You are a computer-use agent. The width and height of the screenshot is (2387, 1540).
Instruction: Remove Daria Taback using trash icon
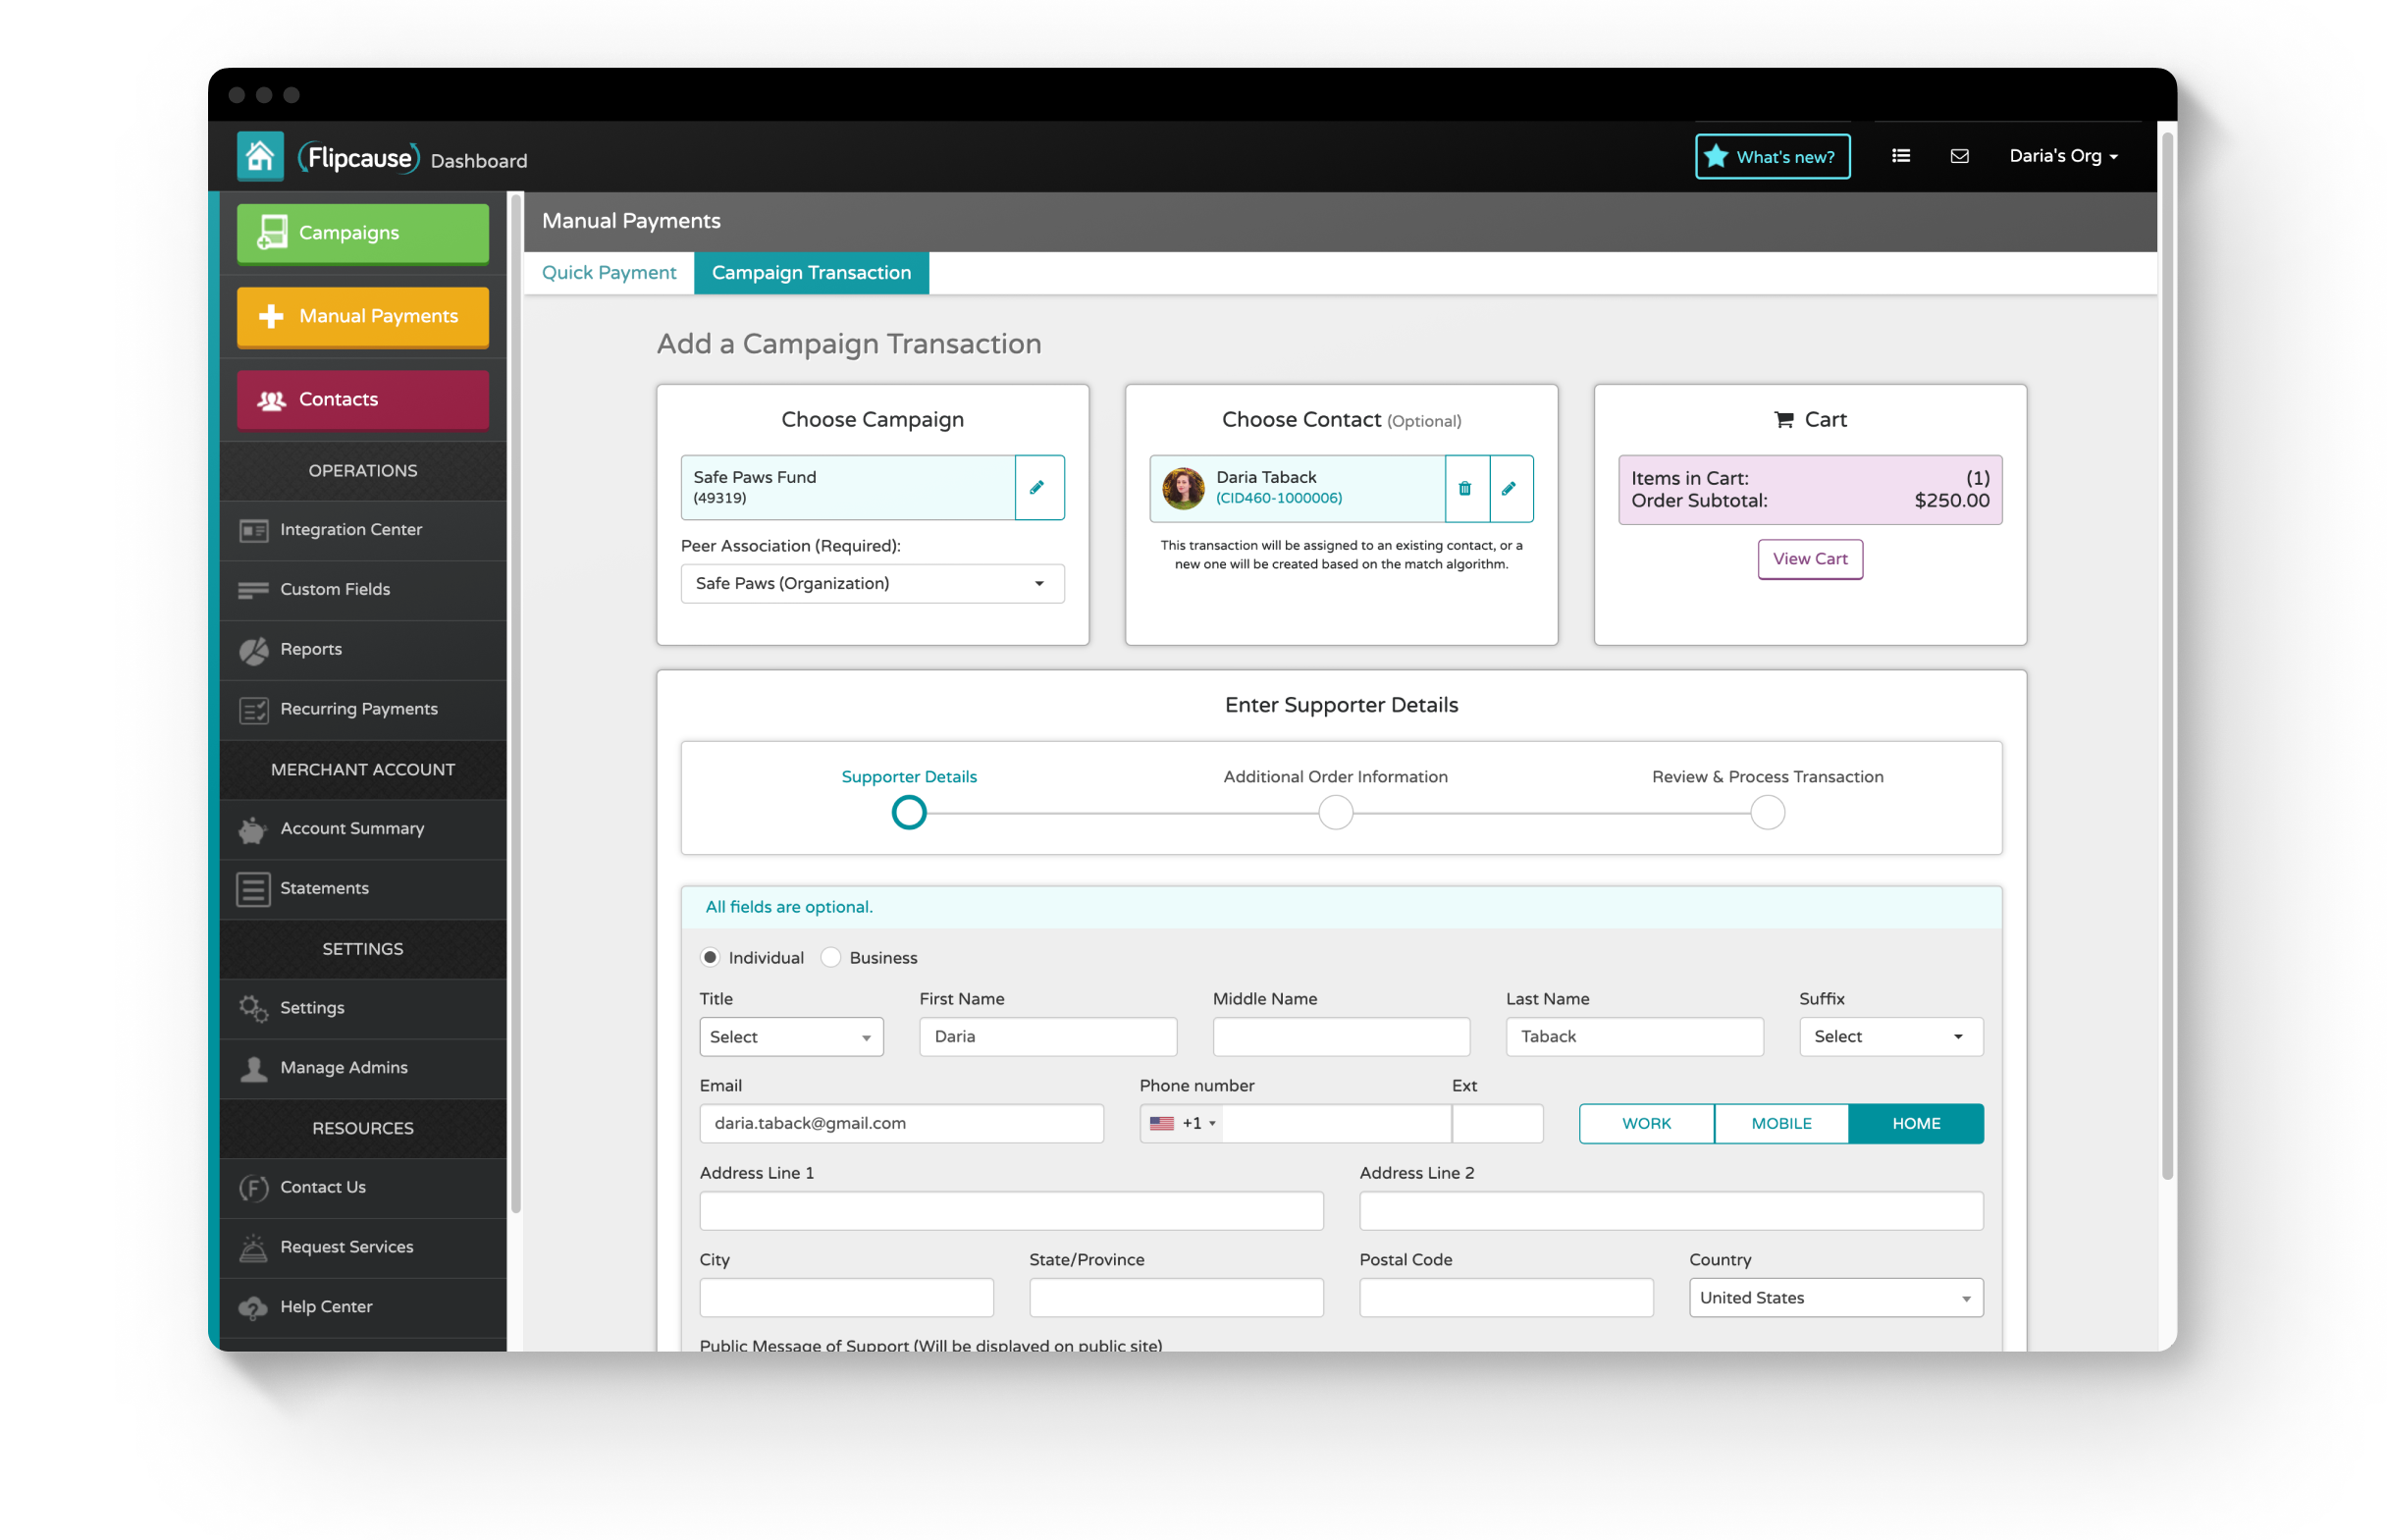coord(1464,488)
